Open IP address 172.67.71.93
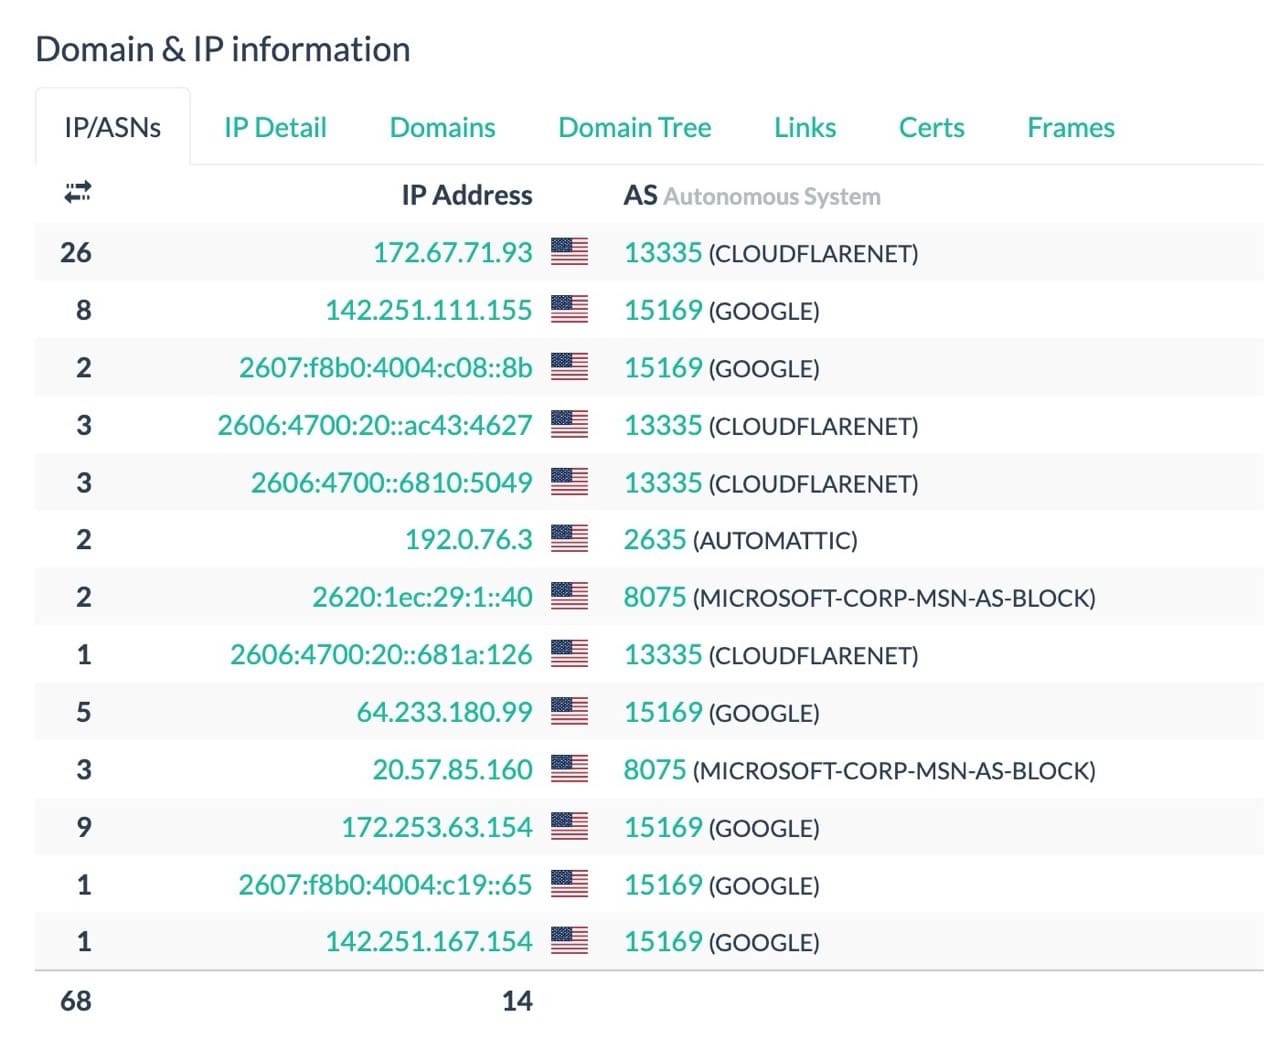1280x1060 pixels. [x=452, y=252]
